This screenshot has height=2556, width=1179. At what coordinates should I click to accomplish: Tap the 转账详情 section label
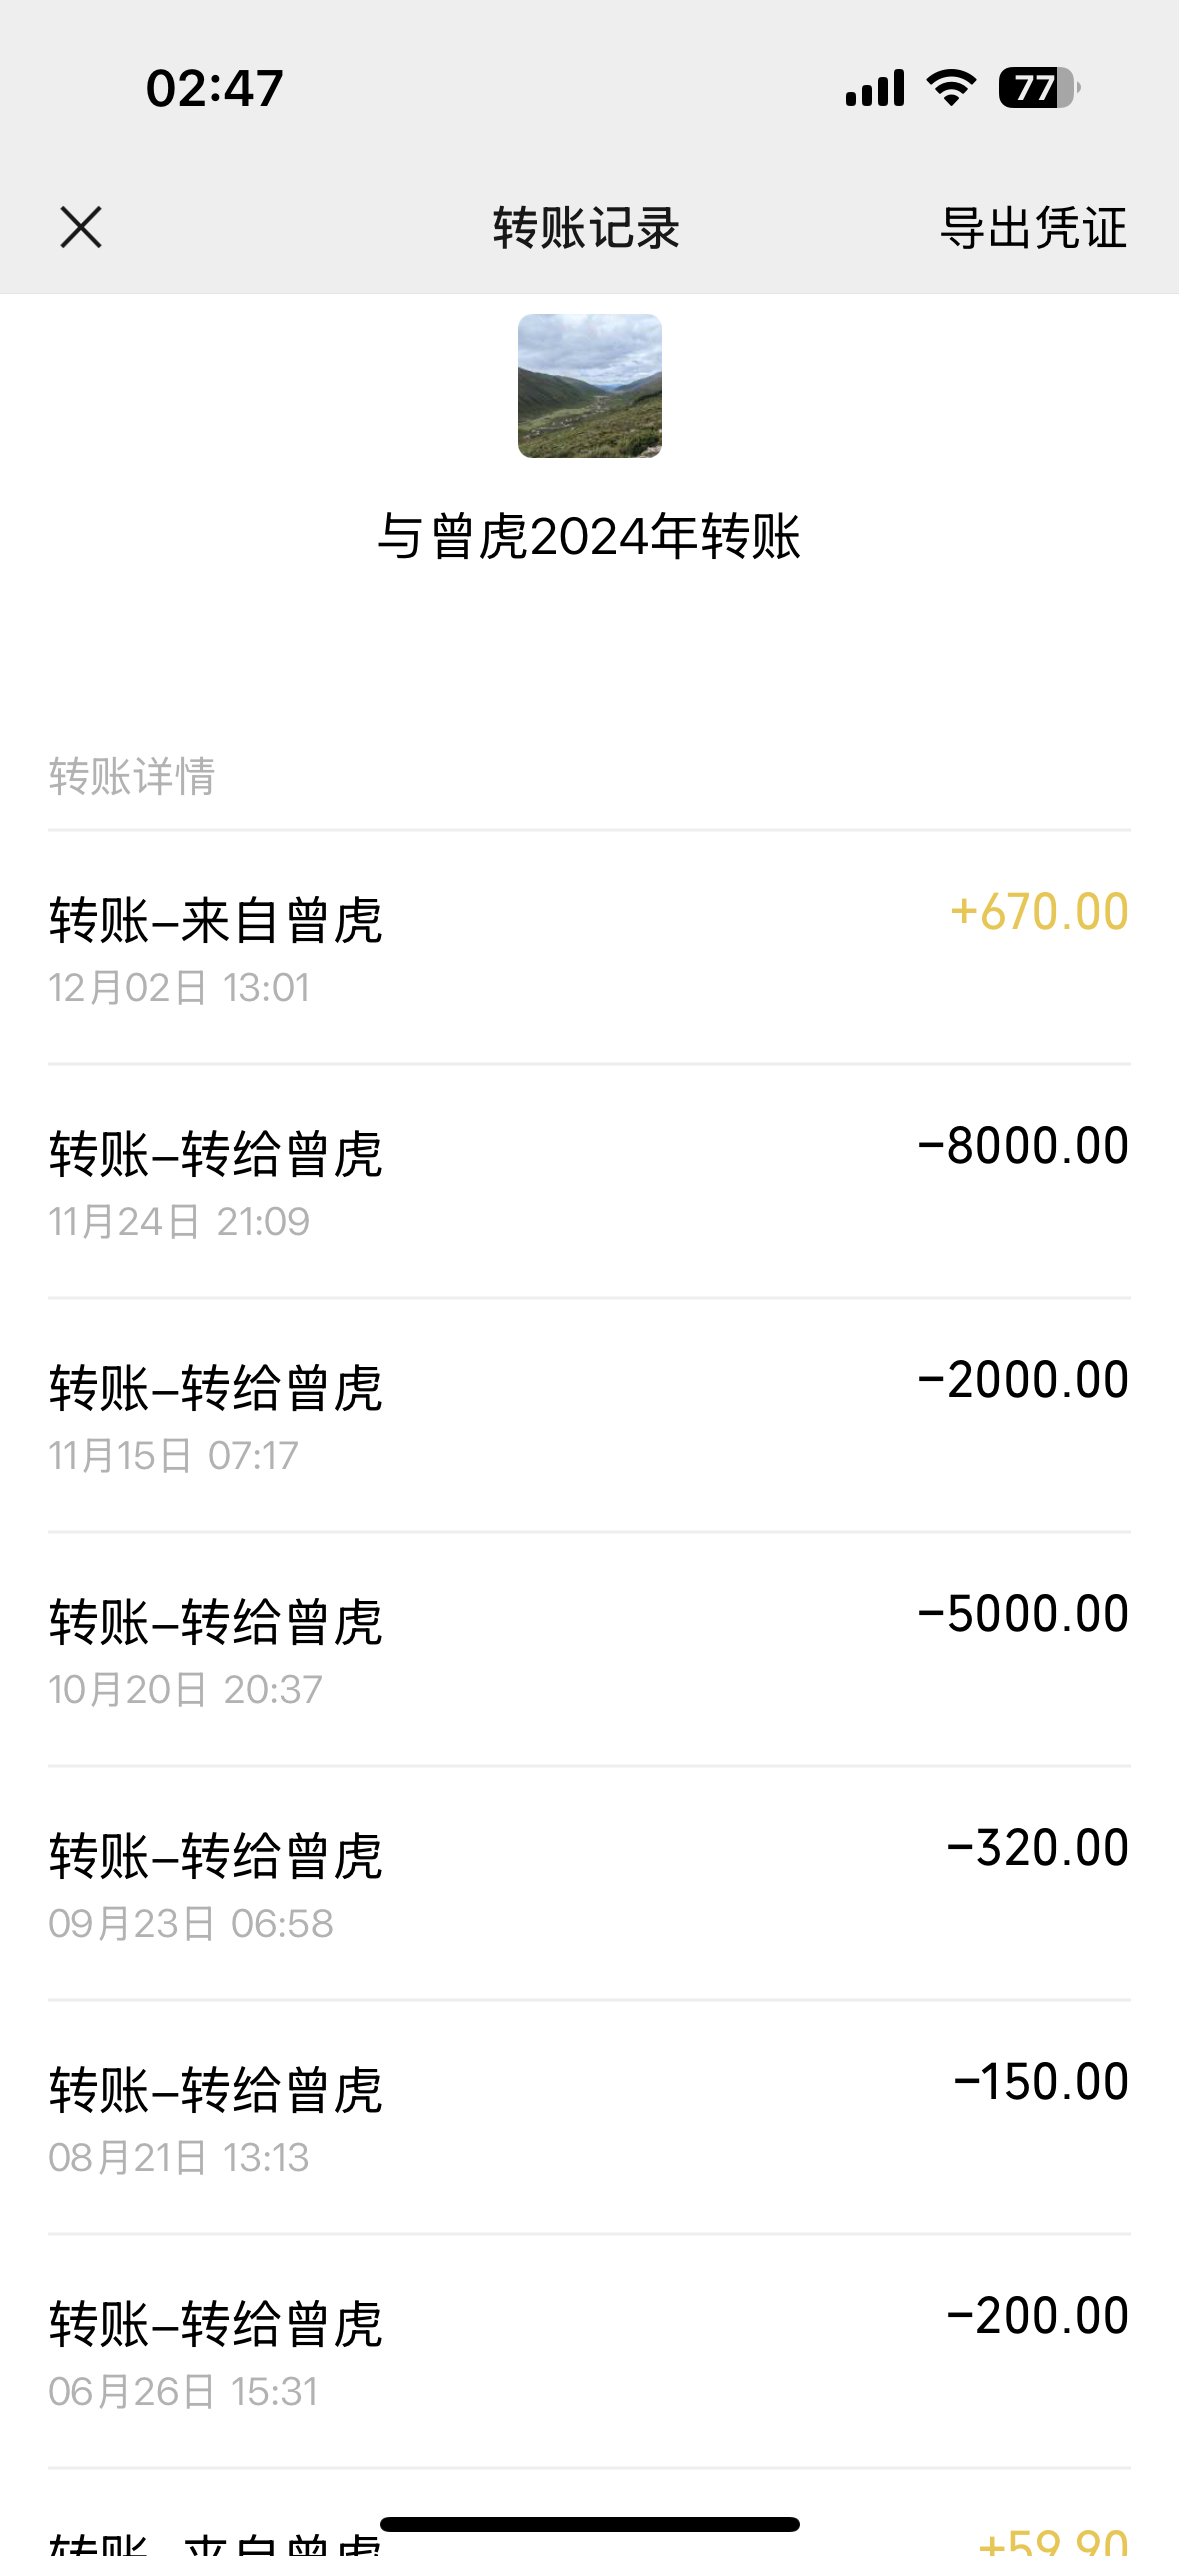[x=132, y=776]
